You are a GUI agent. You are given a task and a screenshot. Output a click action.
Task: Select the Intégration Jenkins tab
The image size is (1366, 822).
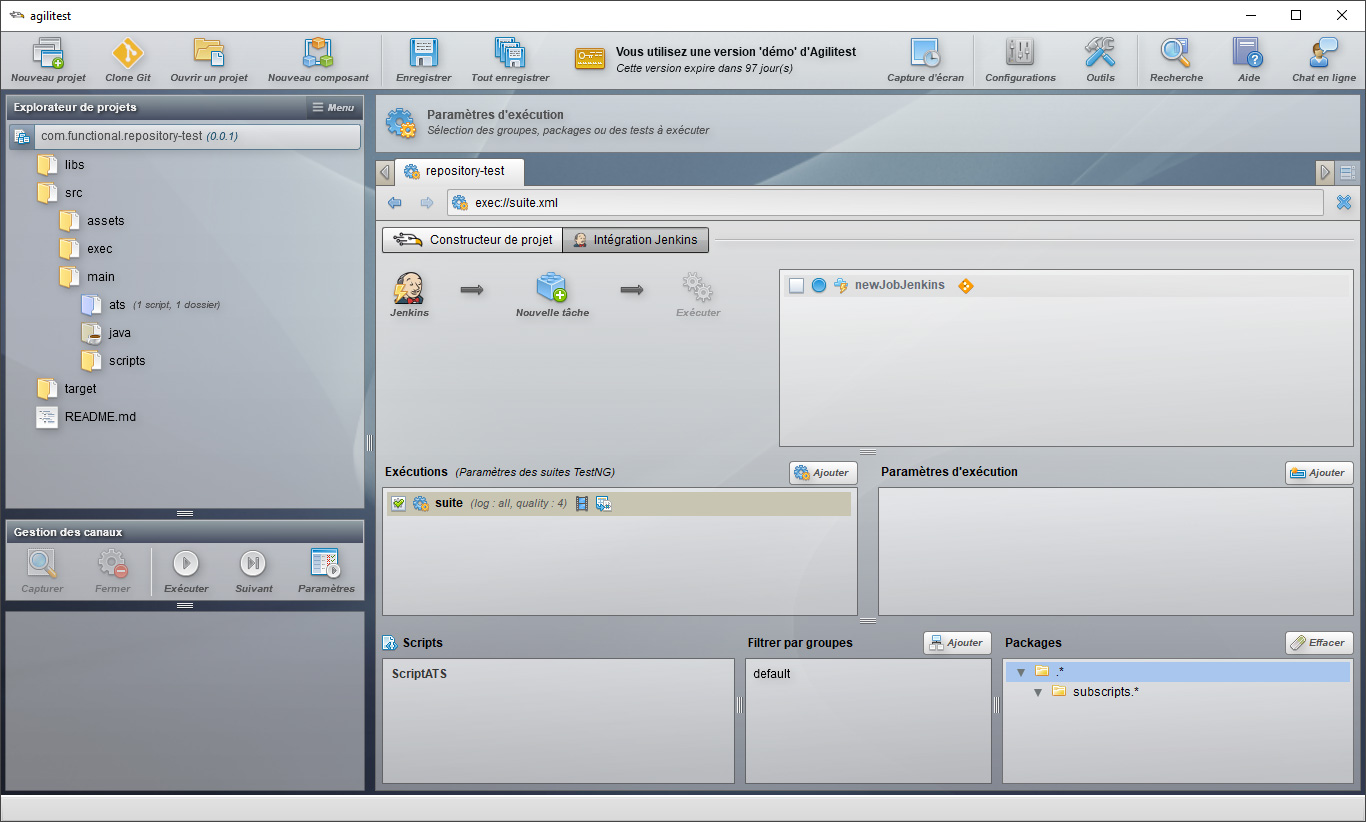point(636,240)
